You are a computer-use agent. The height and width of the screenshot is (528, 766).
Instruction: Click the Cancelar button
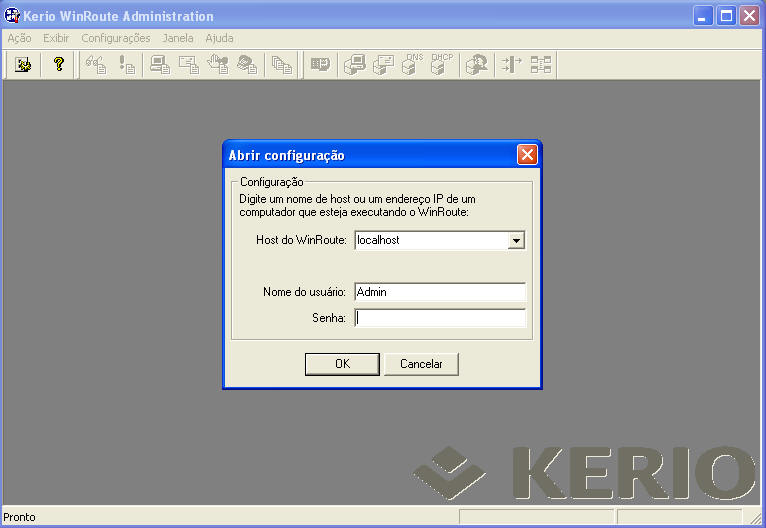point(421,364)
